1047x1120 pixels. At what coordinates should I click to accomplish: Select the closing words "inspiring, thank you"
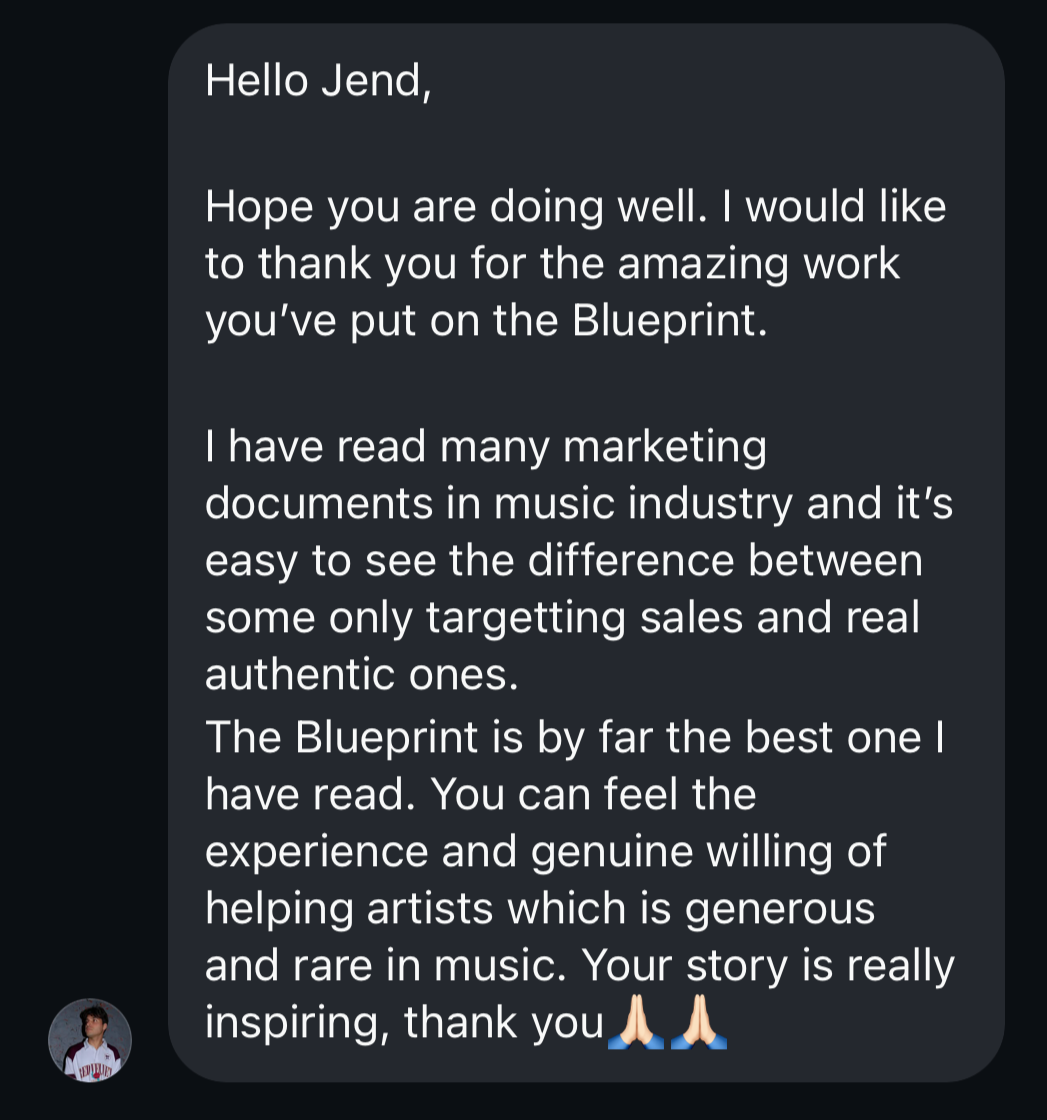[405, 1023]
